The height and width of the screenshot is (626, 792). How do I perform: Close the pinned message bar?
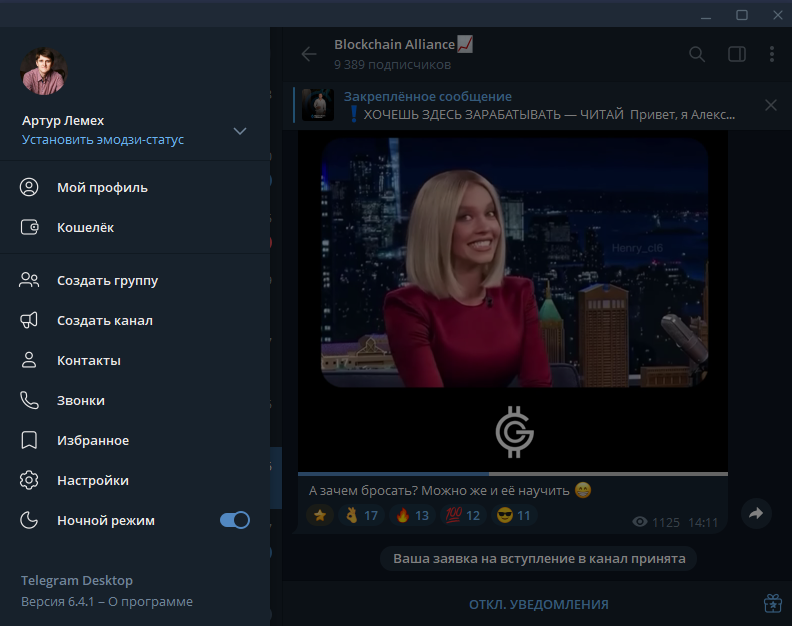[771, 105]
